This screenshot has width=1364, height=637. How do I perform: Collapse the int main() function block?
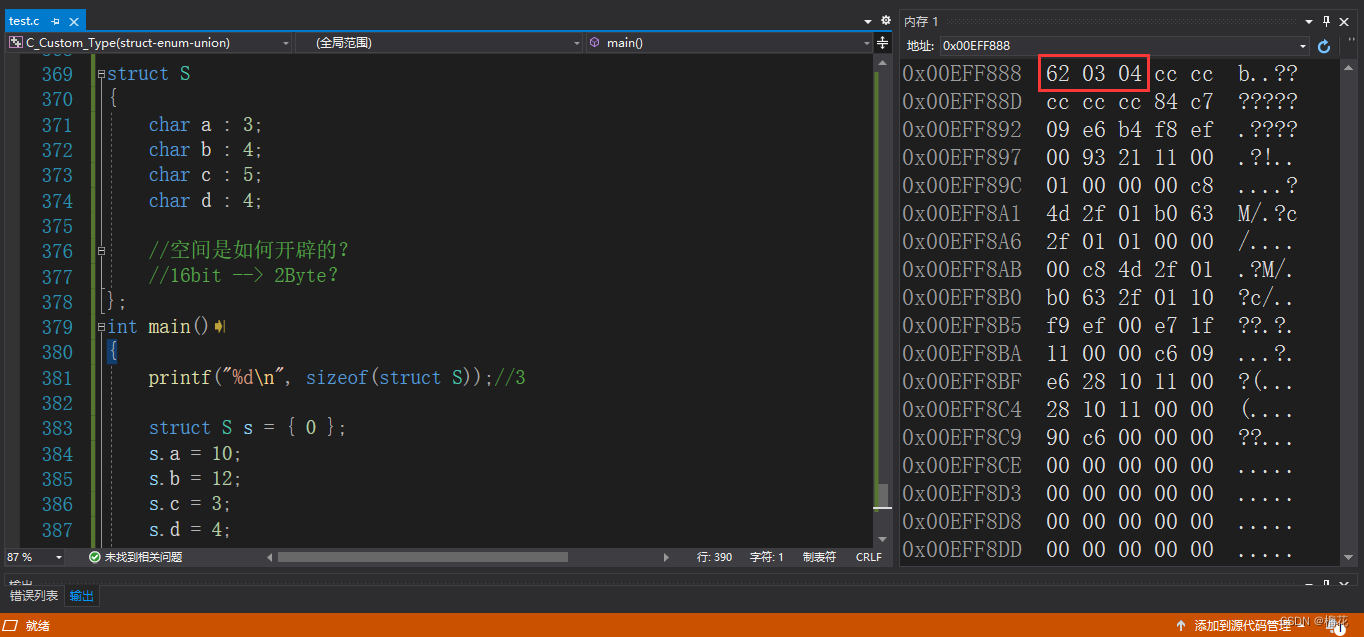101,327
